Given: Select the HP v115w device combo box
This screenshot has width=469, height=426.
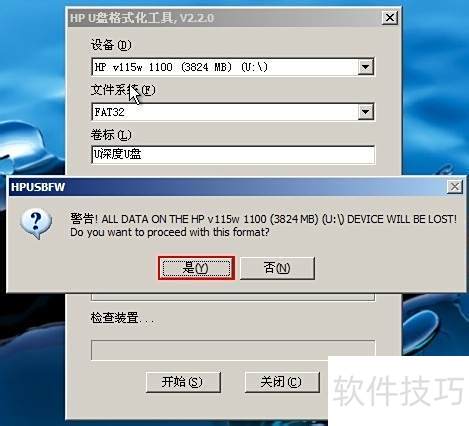Looking at the screenshot, I should [233, 67].
